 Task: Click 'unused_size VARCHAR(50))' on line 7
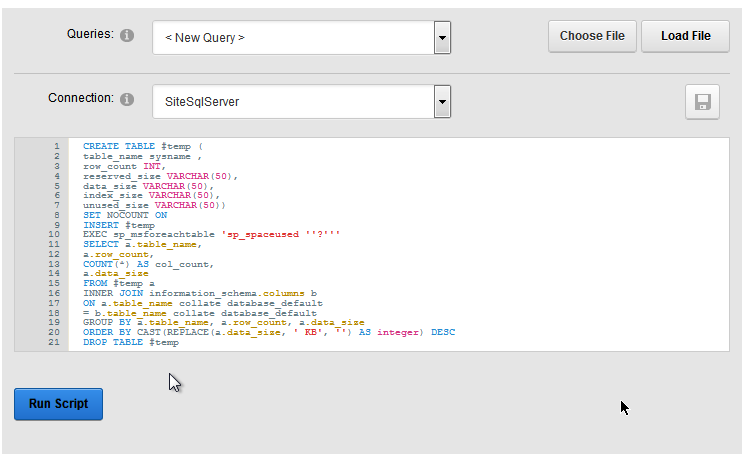coord(154,206)
